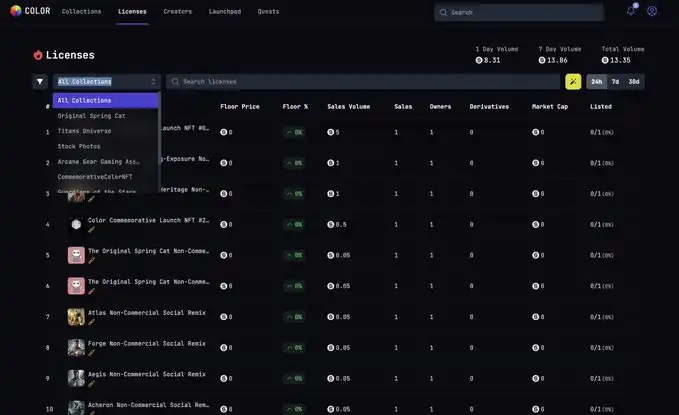This screenshot has width=679, height=415.
Task: Click the pencil icon under Color Commemorative Launch NFT
Action: tap(92, 229)
